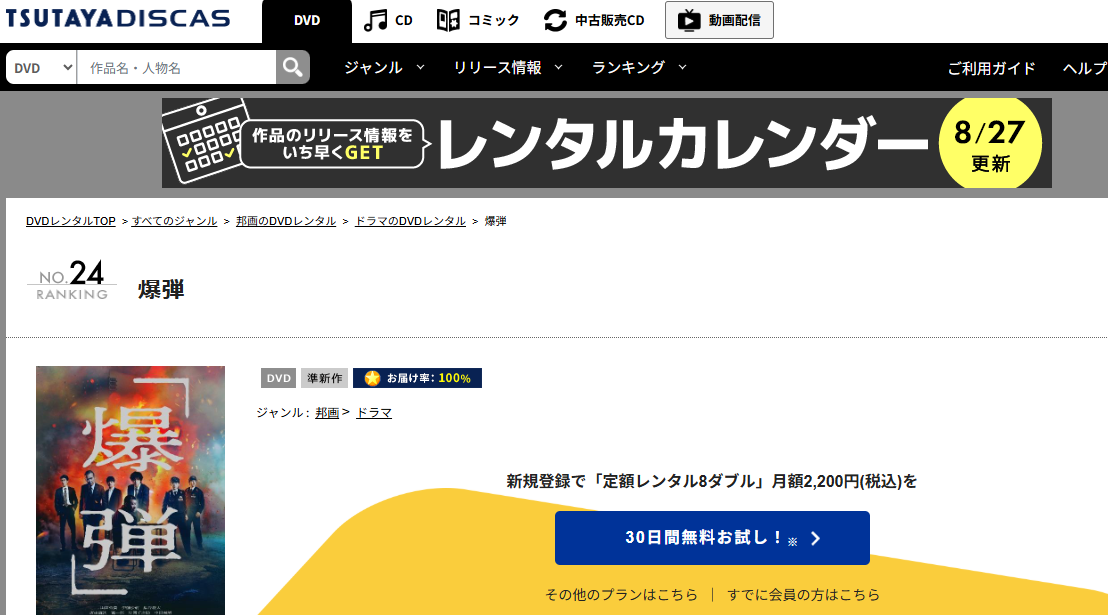Go to すべてのジャンル breadcrumb
Image resolution: width=1108 pixels, height=615 pixels.
tap(174, 221)
